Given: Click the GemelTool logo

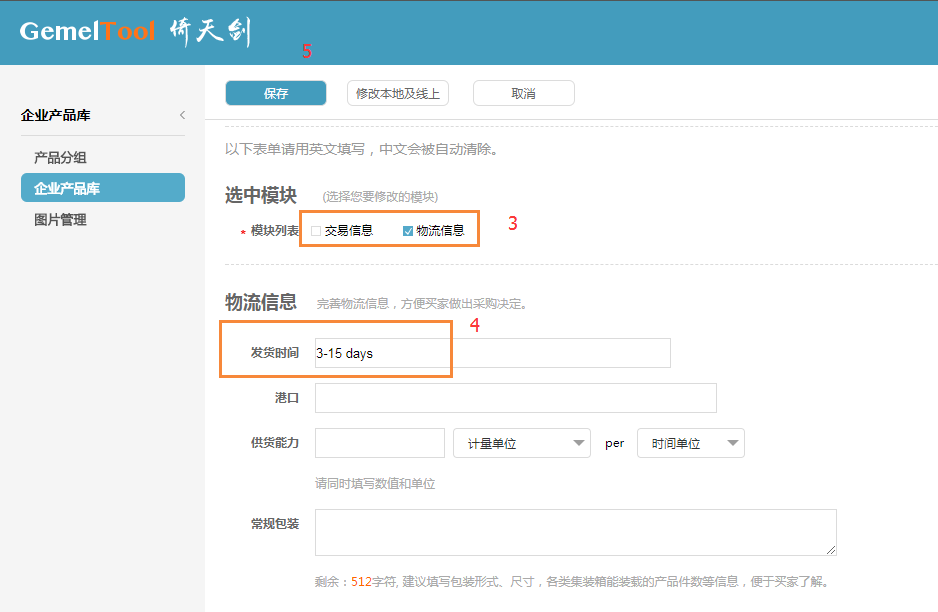Looking at the screenshot, I should point(87,31).
